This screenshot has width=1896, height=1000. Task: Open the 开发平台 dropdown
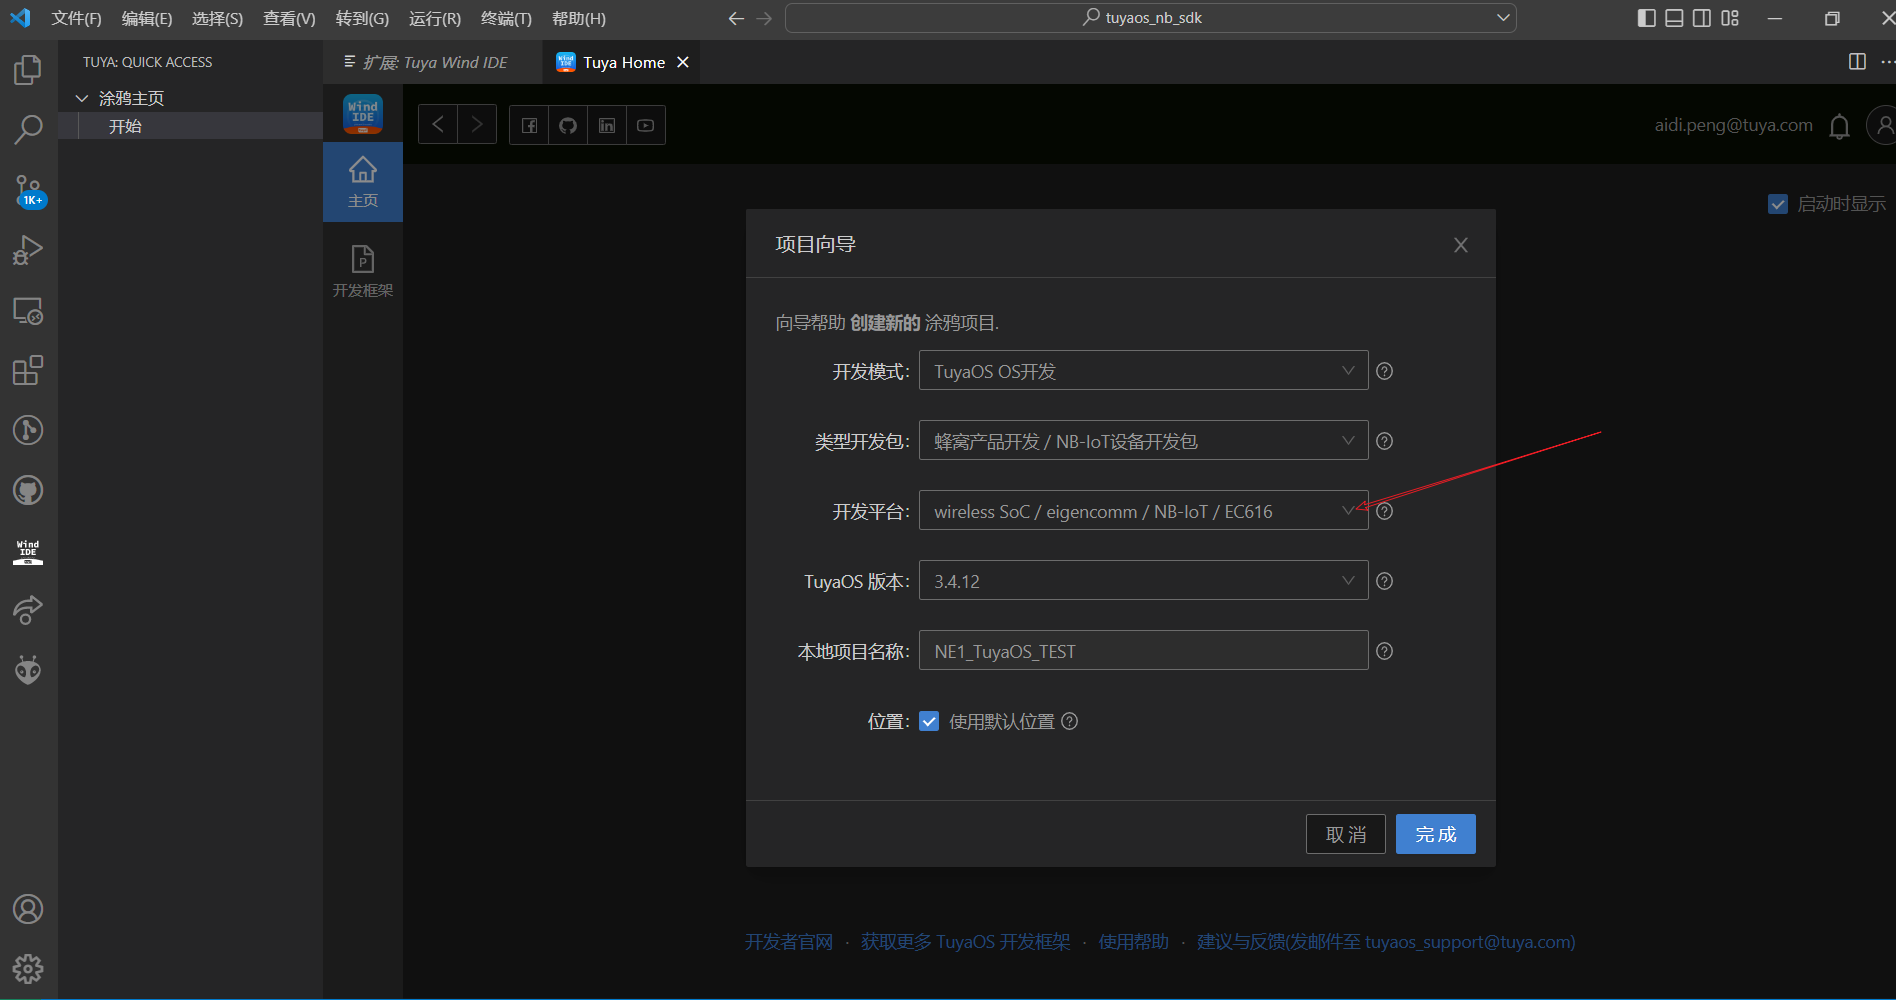[1143, 510]
